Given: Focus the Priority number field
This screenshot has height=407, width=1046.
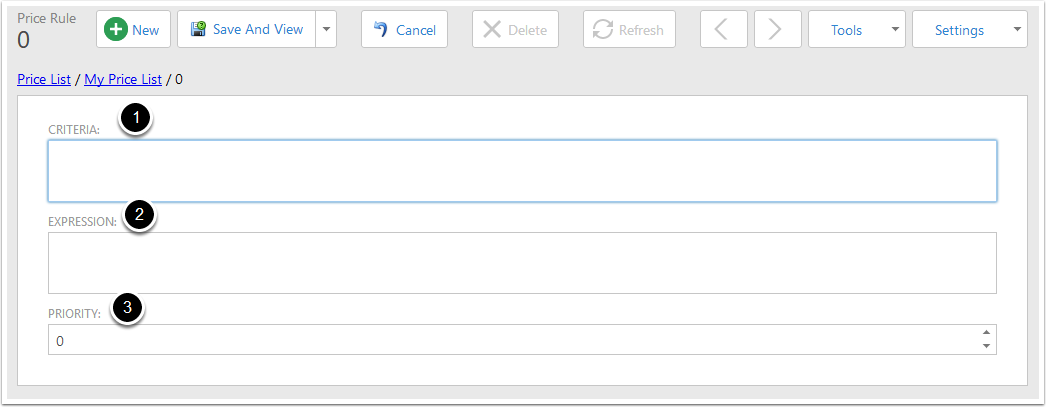Looking at the screenshot, I should [x=514, y=340].
